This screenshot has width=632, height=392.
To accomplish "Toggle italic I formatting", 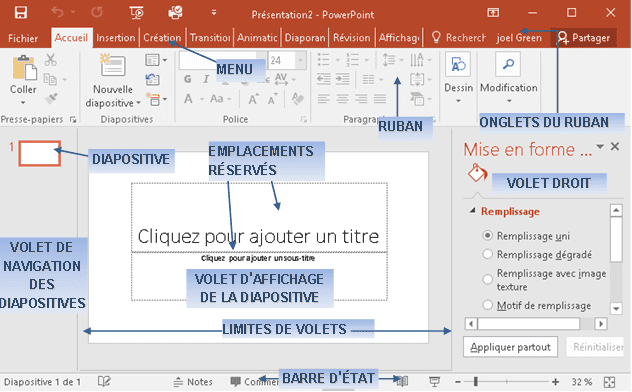I will 206,79.
